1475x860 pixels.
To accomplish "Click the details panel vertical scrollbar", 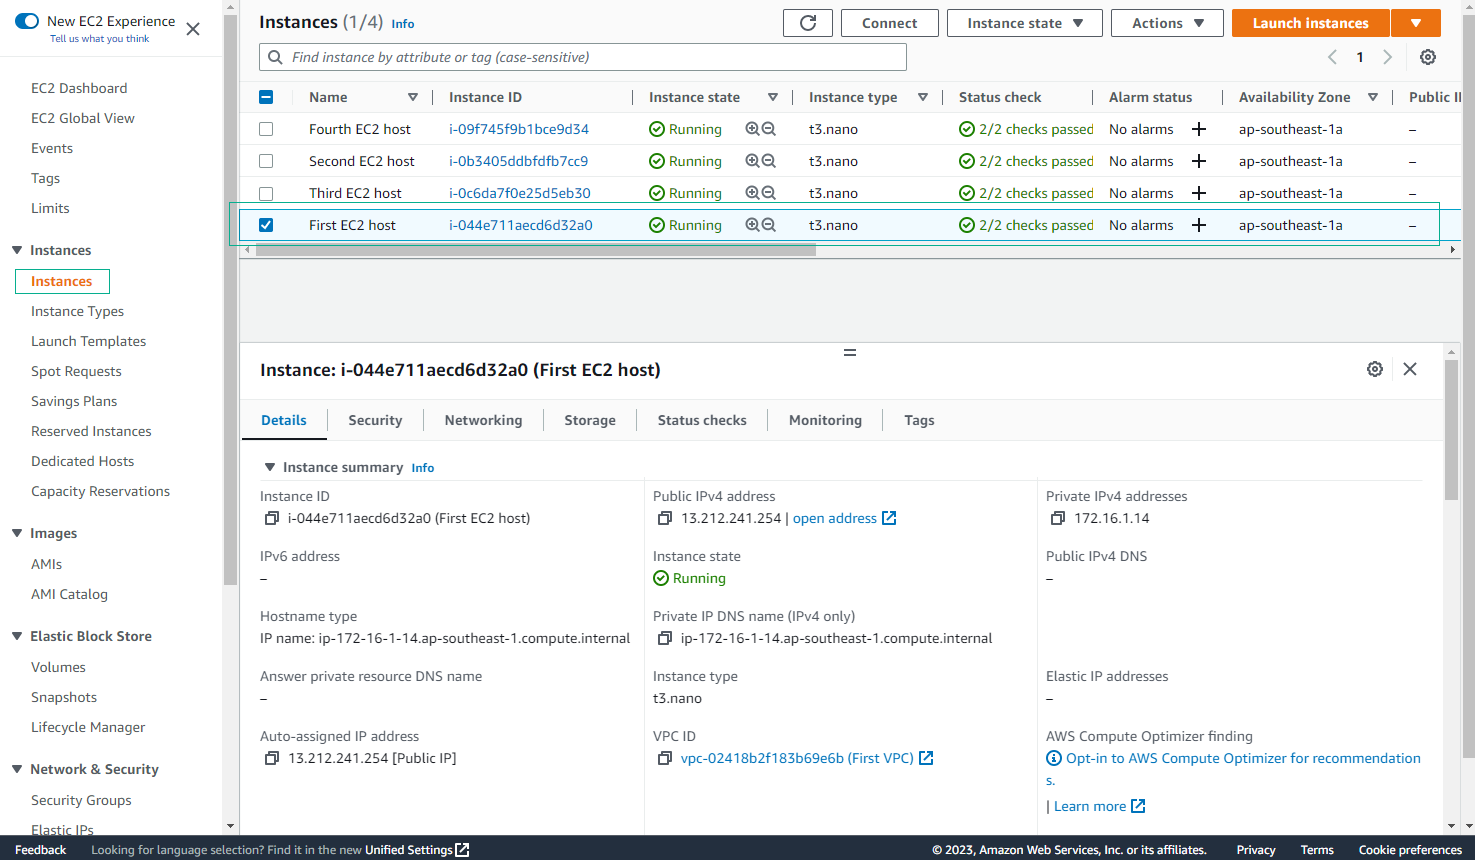I will 1452,430.
